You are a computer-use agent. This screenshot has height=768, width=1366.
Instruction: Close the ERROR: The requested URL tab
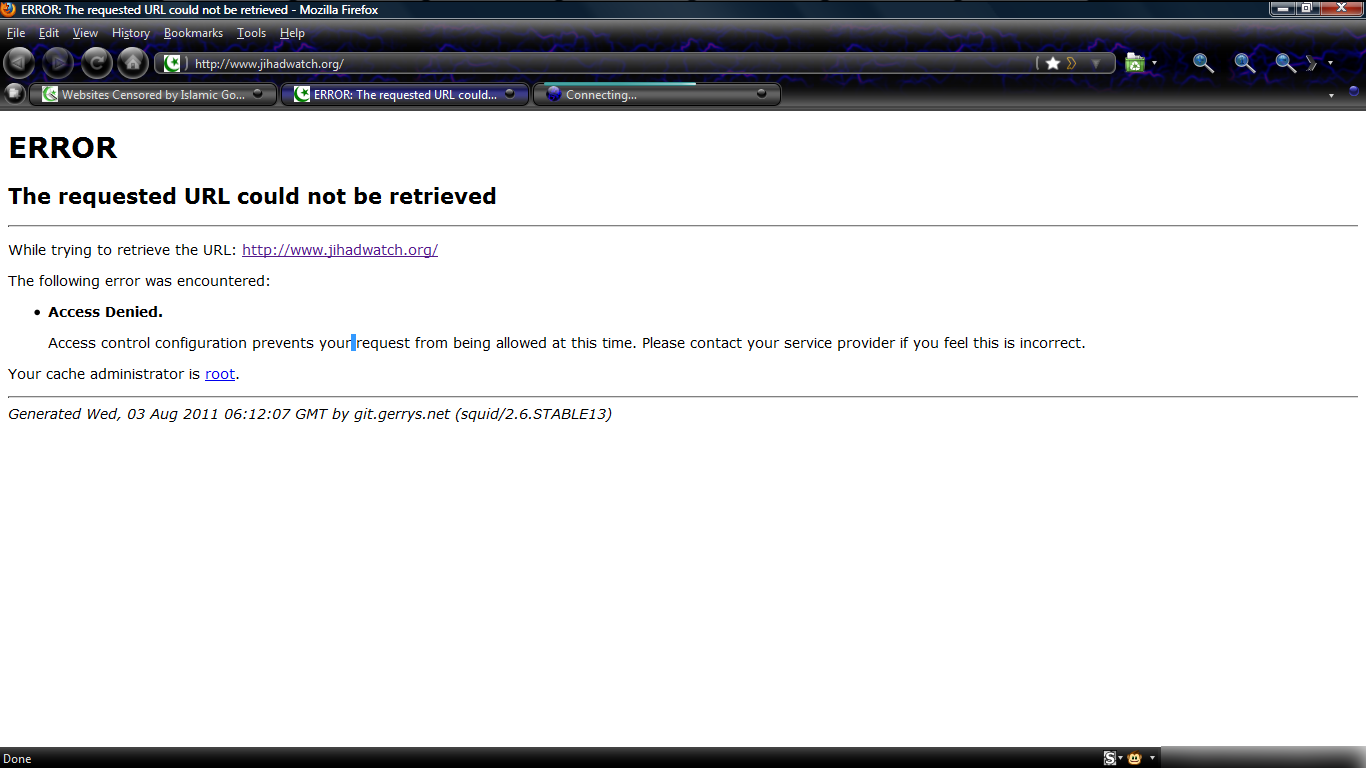pos(510,94)
